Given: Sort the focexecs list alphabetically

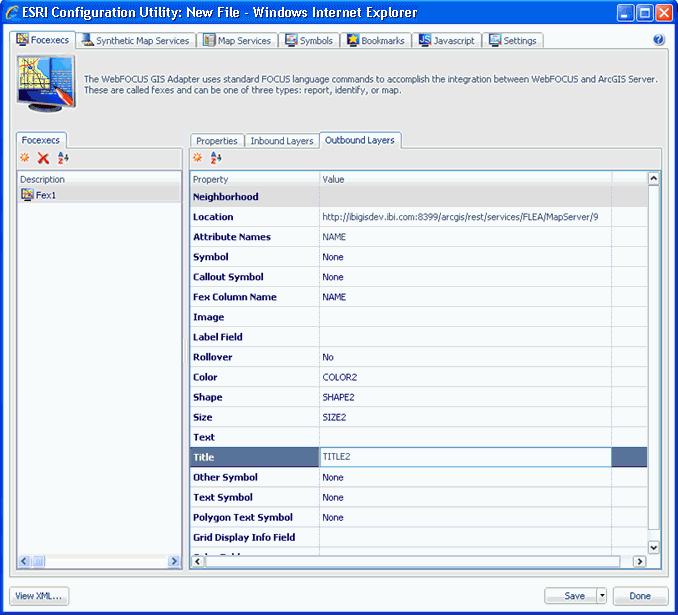Looking at the screenshot, I should tap(63, 158).
